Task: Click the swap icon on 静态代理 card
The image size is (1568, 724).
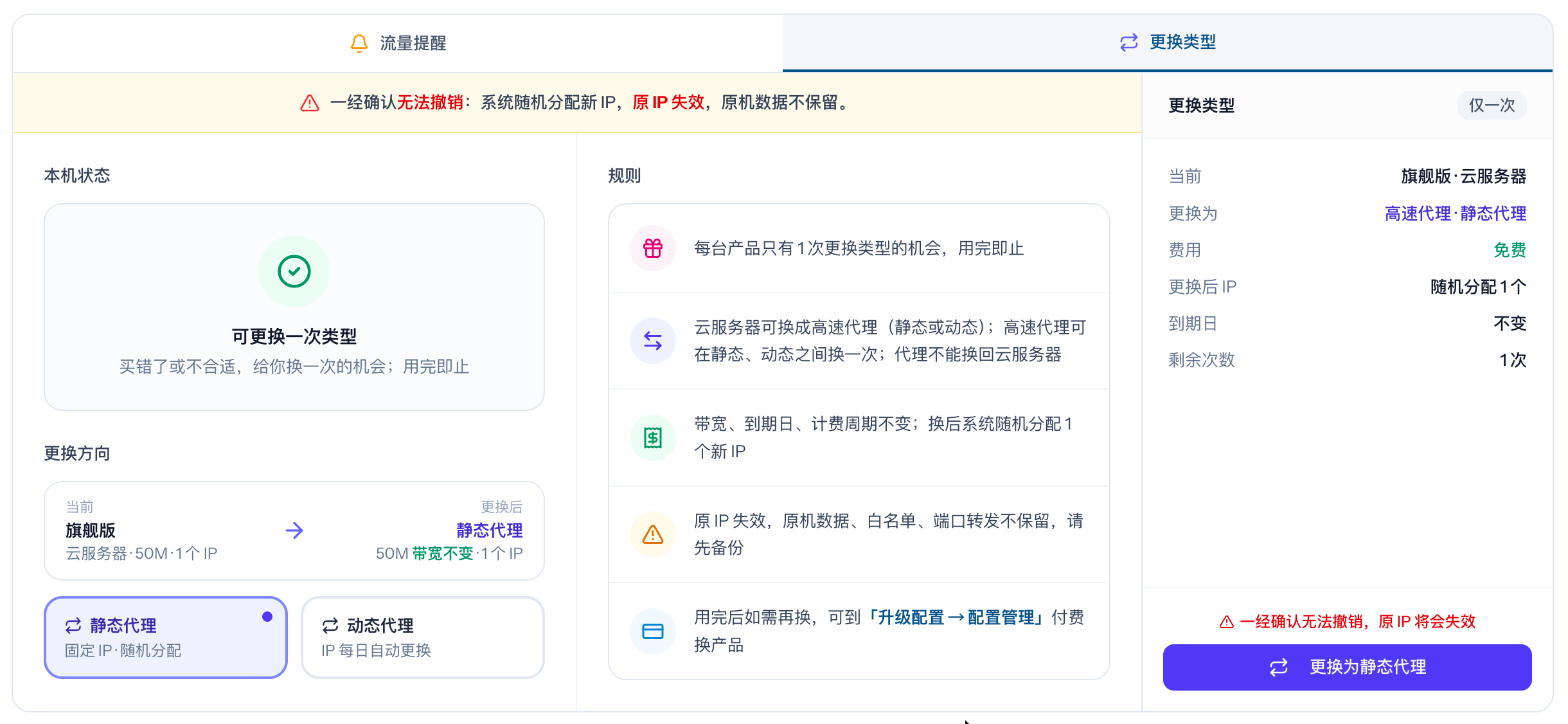Action: coord(73,626)
